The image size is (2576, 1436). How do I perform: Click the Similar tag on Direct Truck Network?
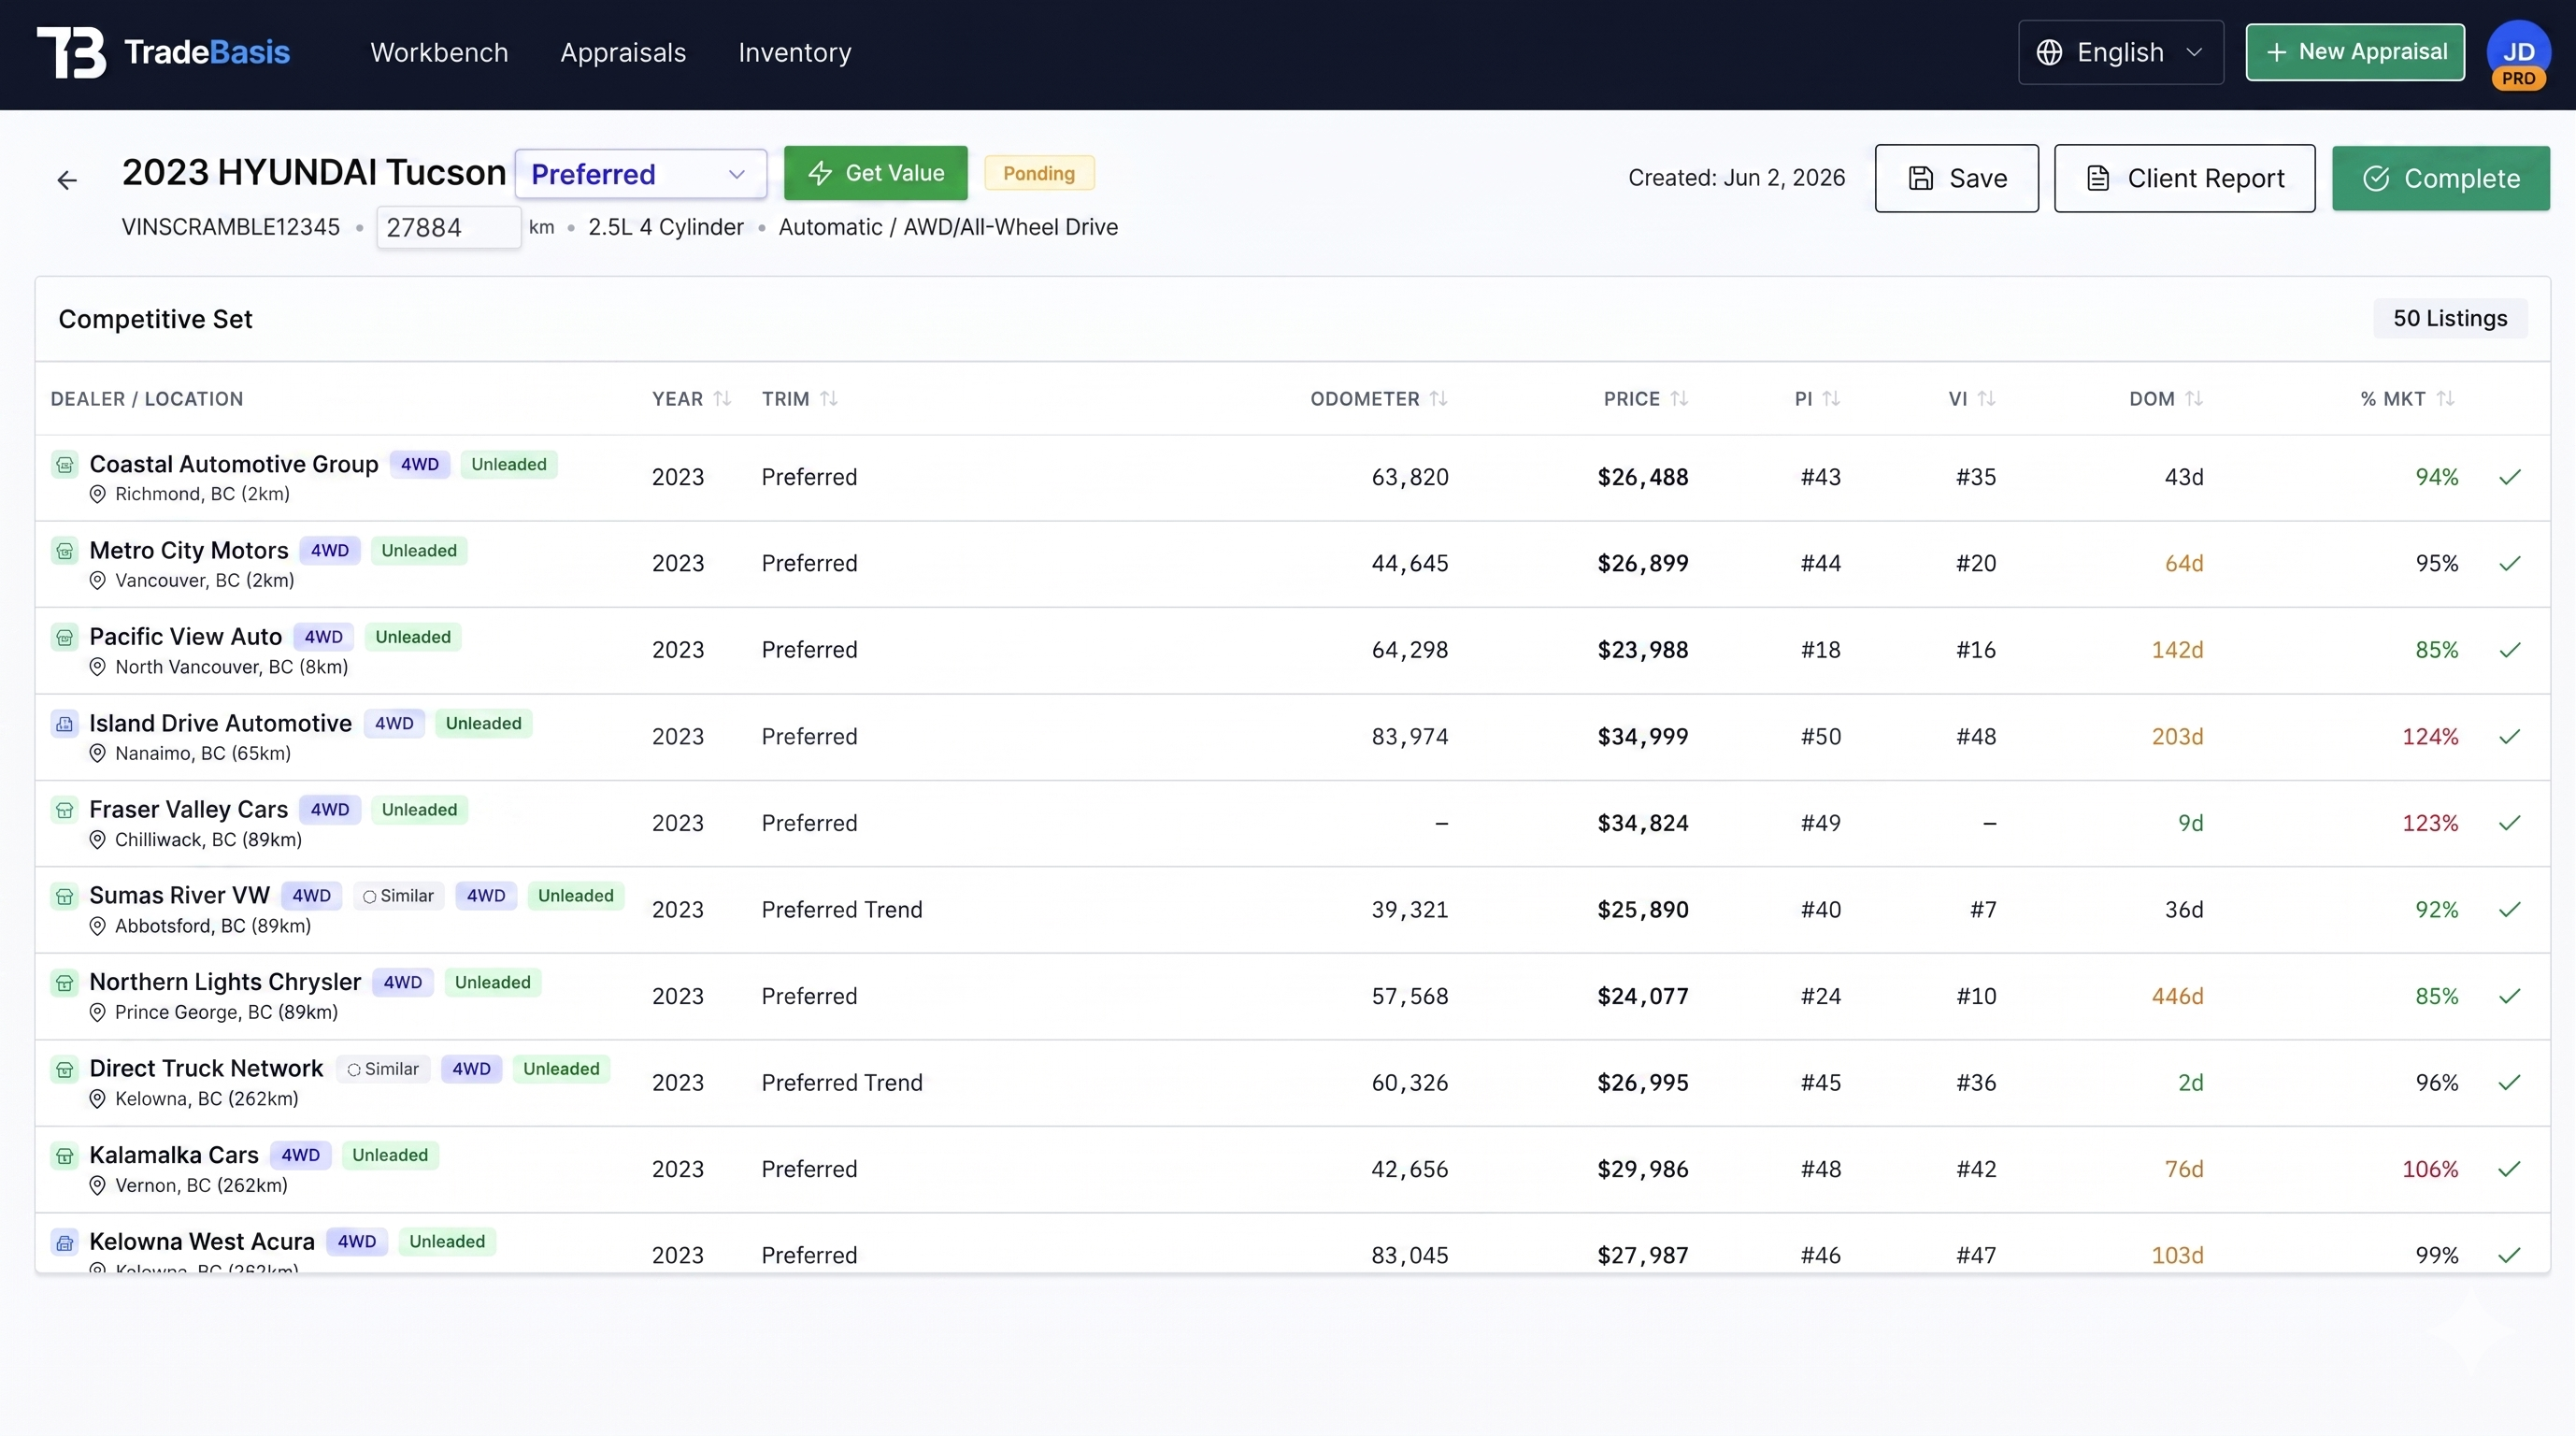click(x=383, y=1069)
